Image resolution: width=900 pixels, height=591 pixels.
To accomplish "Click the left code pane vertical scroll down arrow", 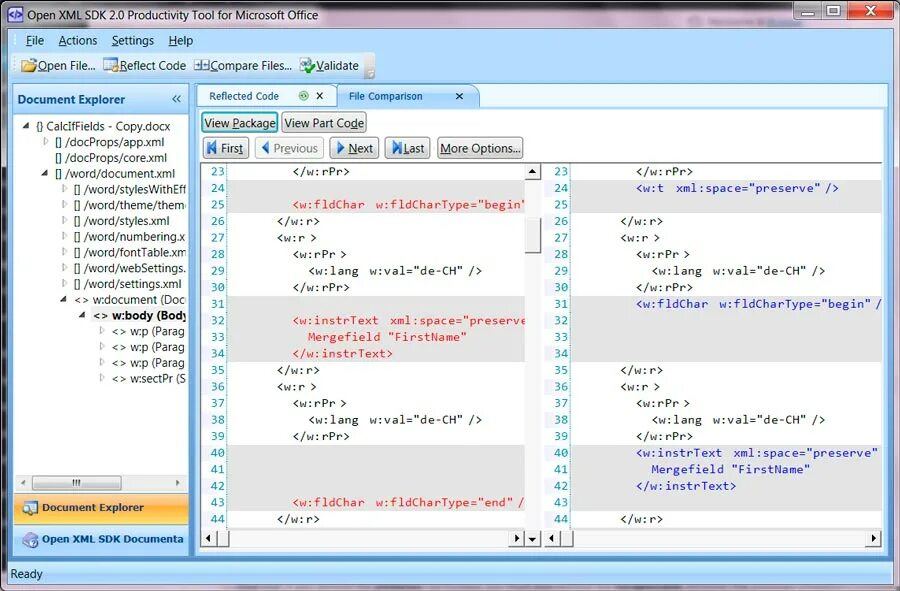I will click(533, 538).
